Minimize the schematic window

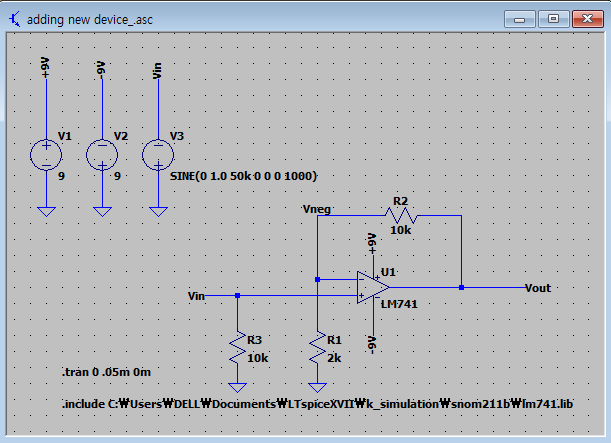point(519,19)
